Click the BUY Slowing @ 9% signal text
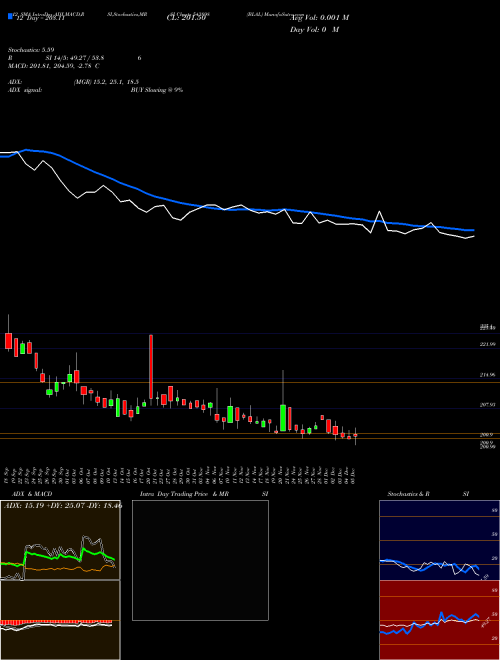The image size is (500, 660). click(x=157, y=90)
